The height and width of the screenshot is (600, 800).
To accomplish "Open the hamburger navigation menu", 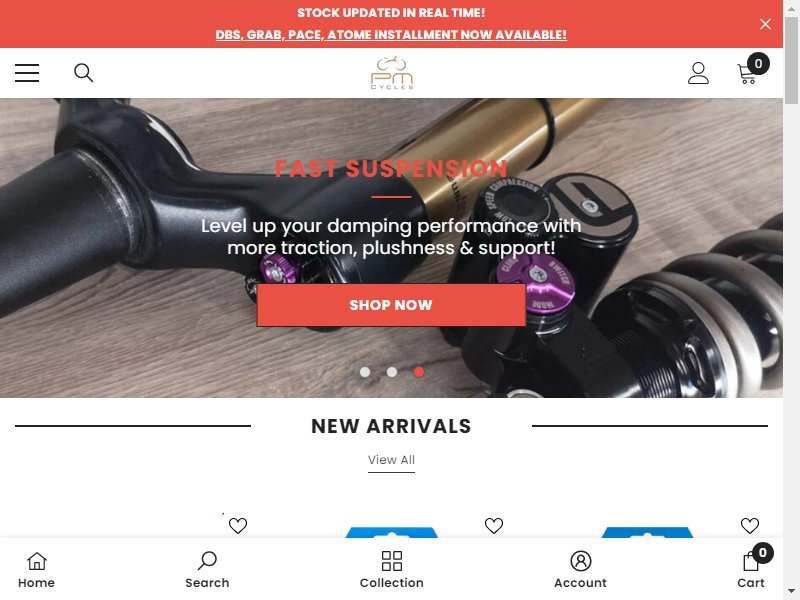I will 27,73.
